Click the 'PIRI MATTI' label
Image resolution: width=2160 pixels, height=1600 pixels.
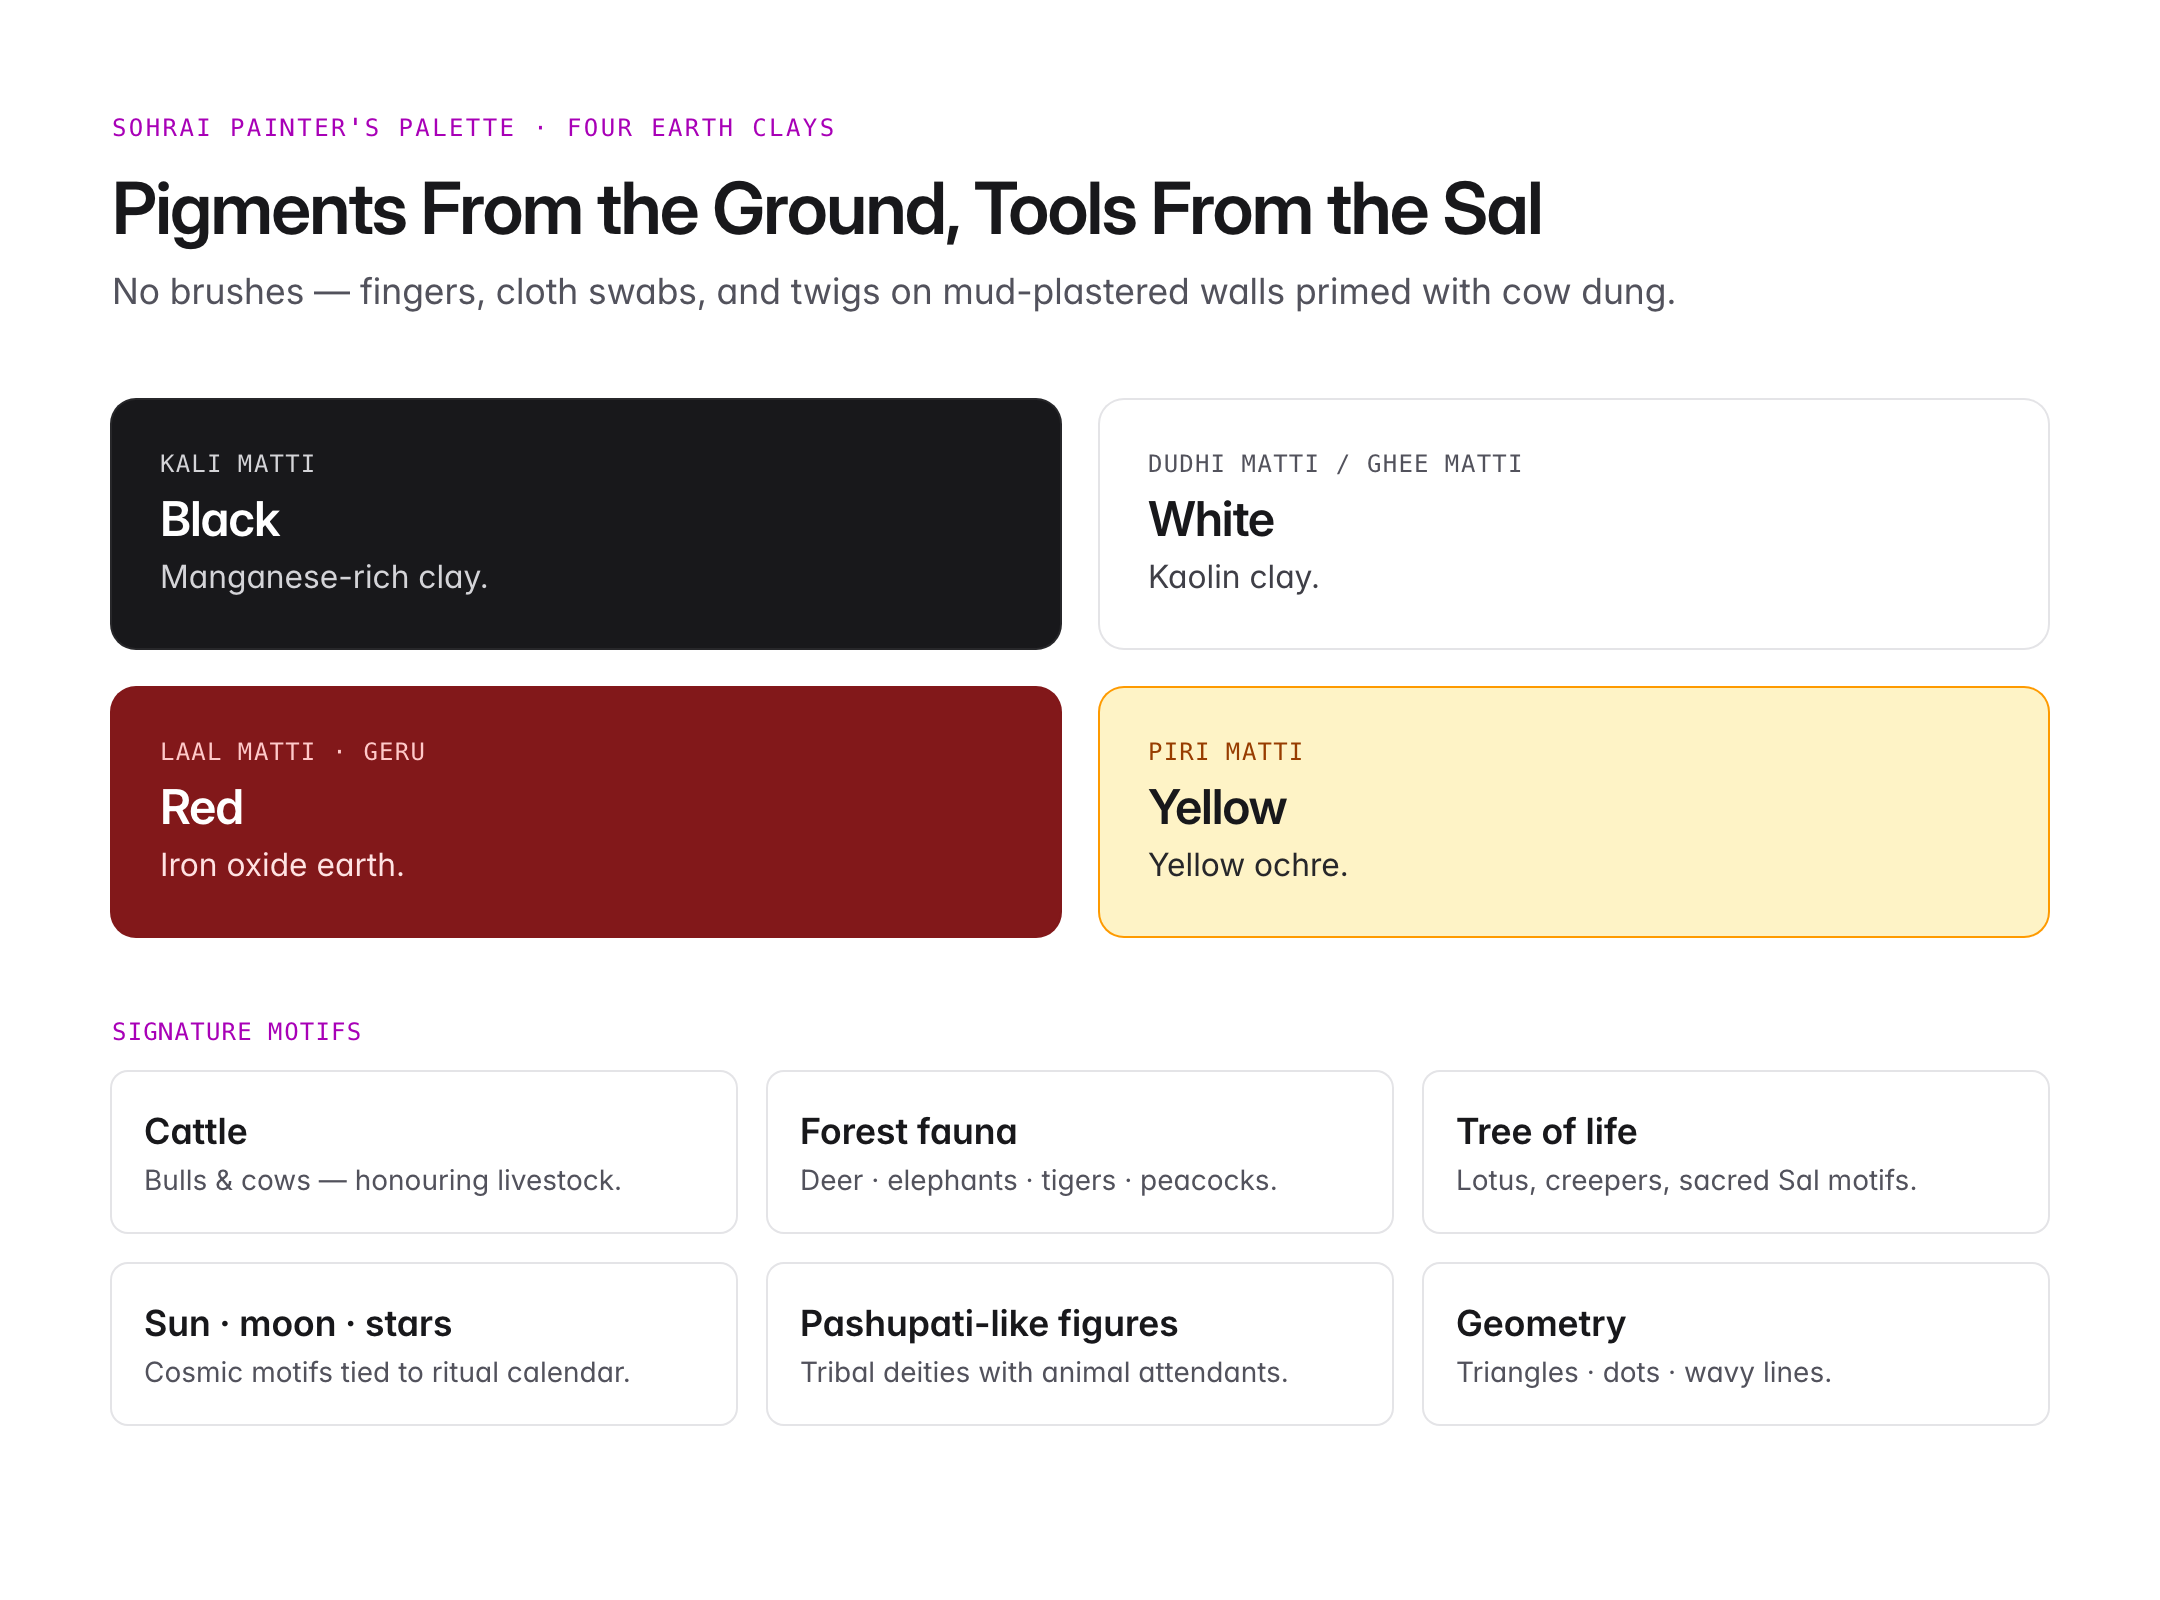click(x=1225, y=752)
